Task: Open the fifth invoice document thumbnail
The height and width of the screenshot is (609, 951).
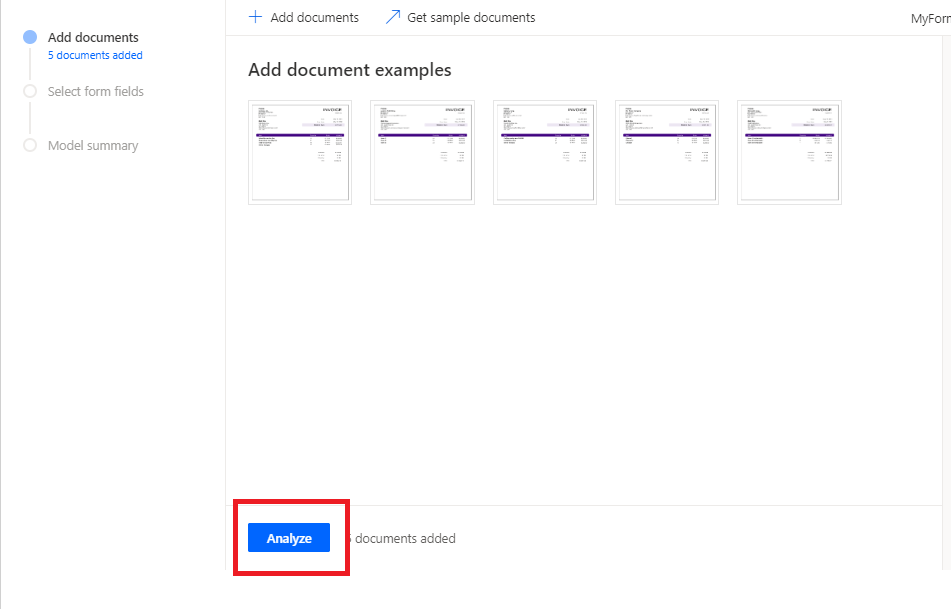Action: click(x=790, y=152)
